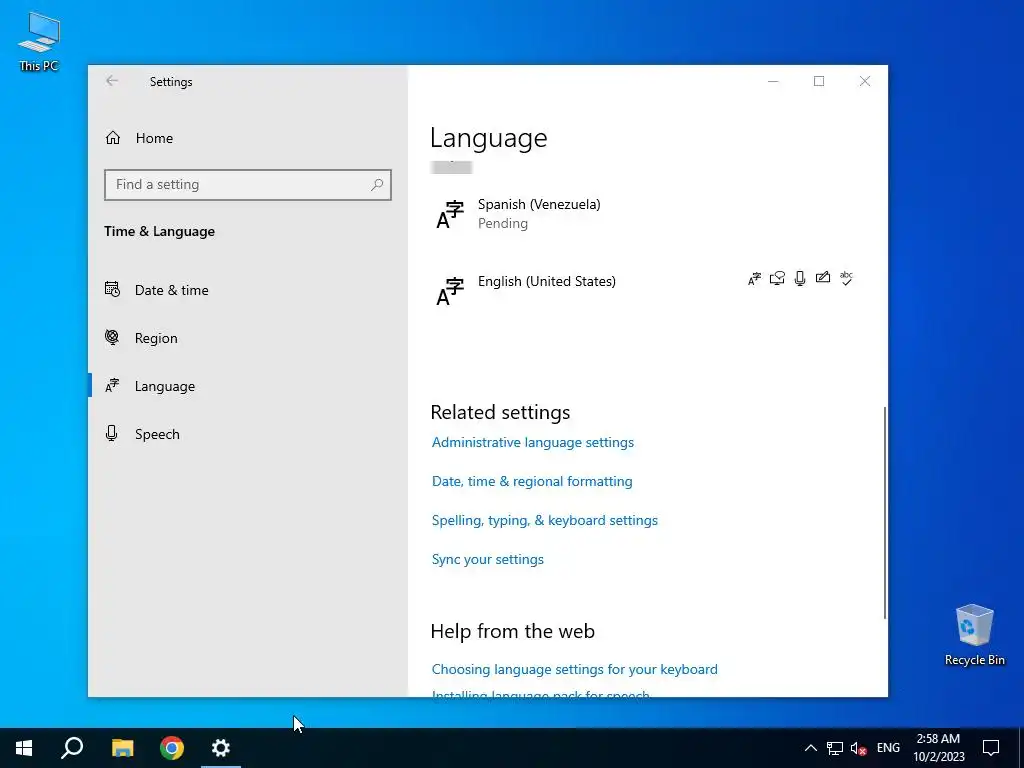Open Speech settings

[157, 434]
